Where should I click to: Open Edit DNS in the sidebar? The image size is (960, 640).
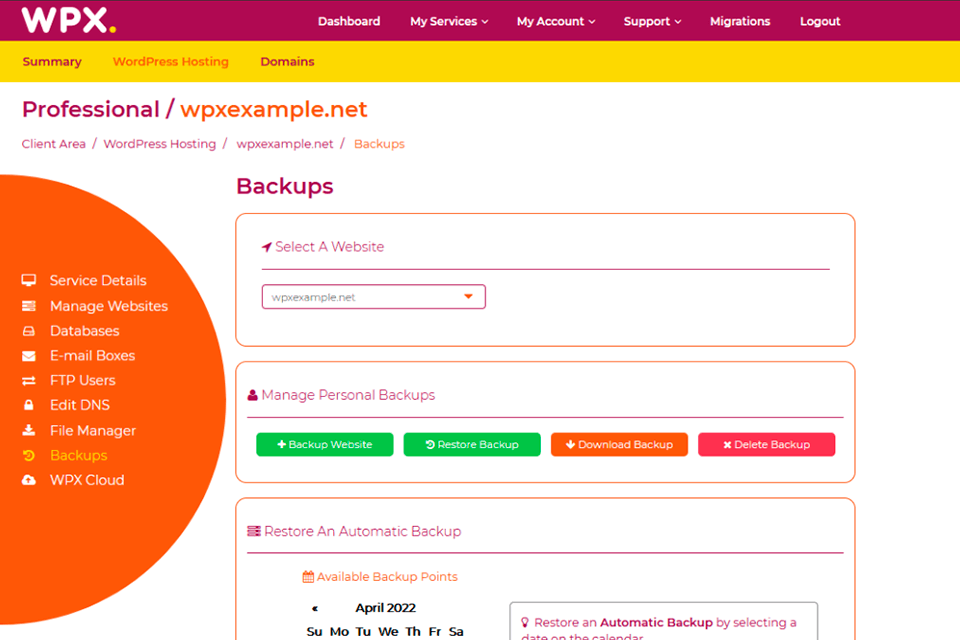[x=80, y=405]
